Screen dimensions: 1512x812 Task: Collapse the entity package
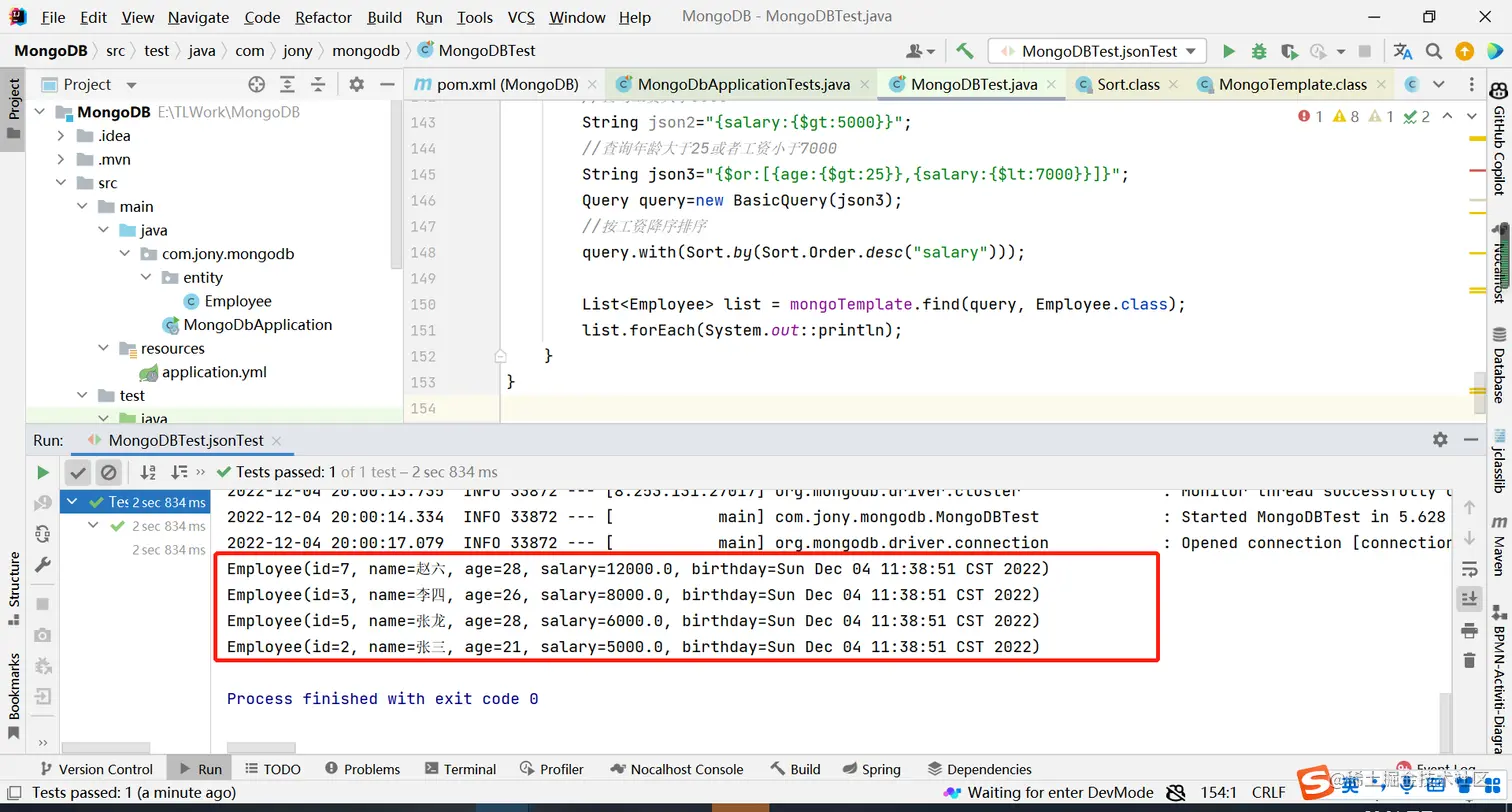coord(146,277)
